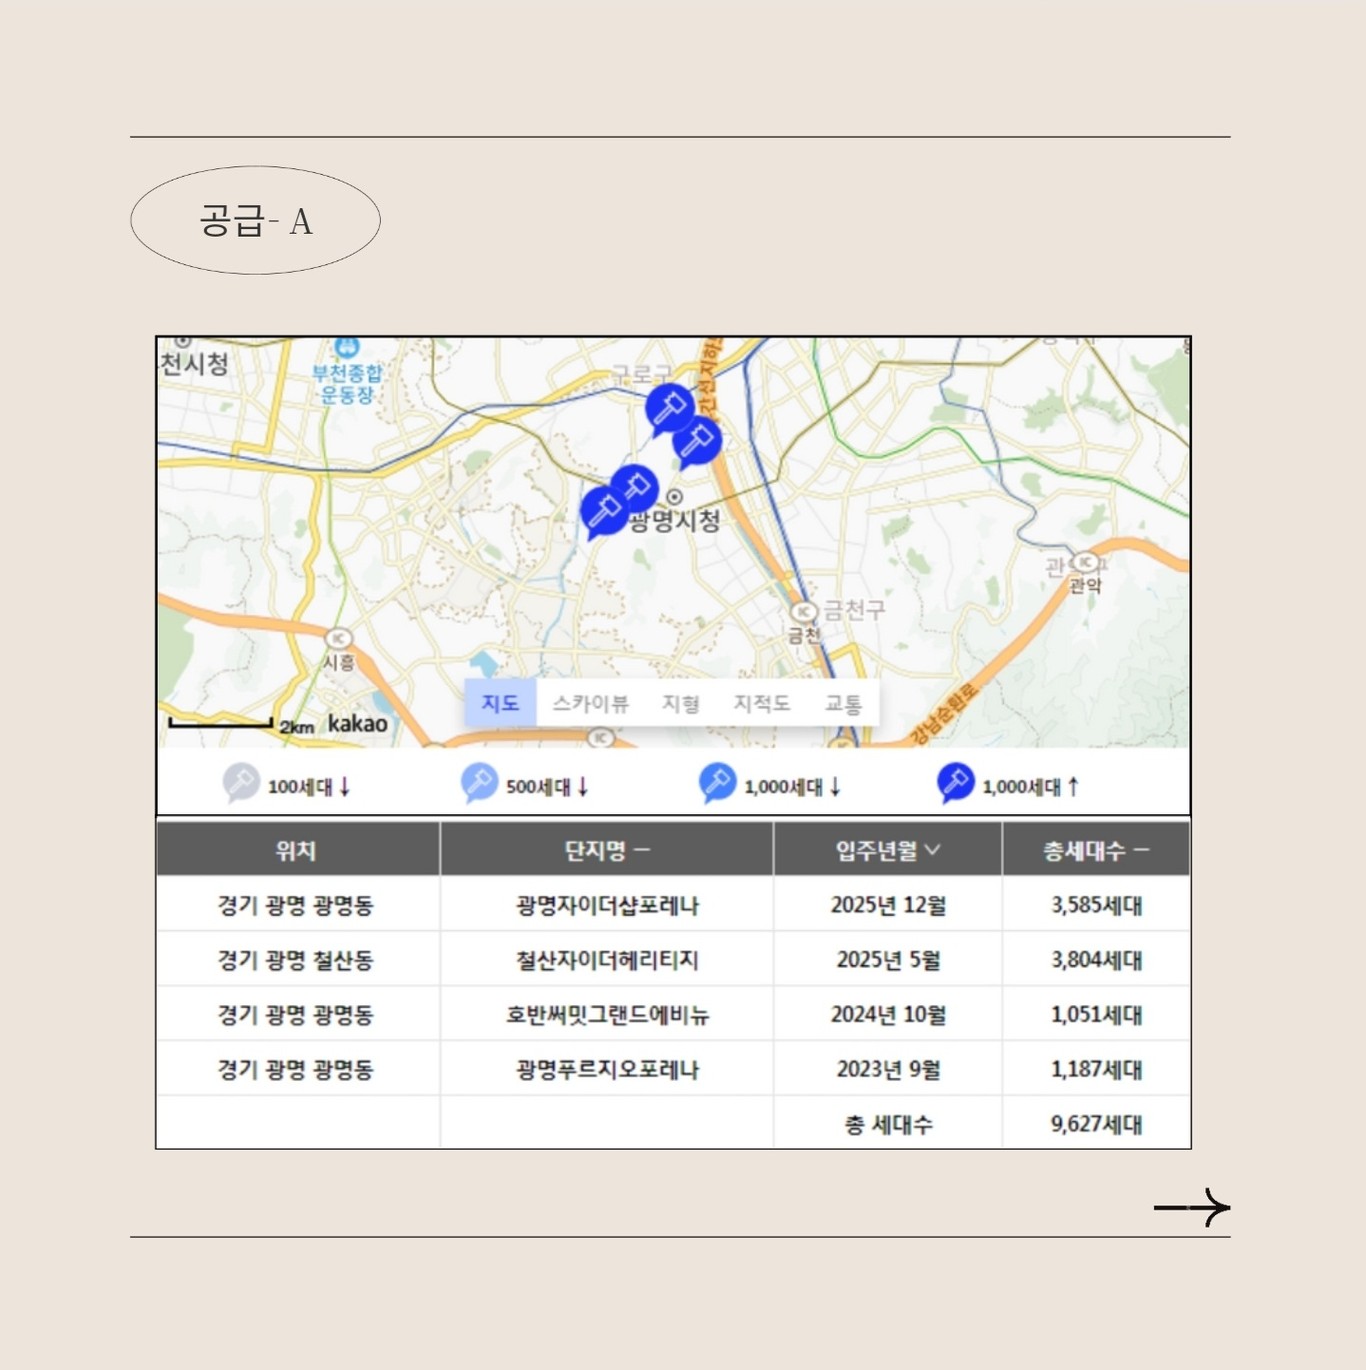Click the 부천종합운동장 station icon
This screenshot has width=1366, height=1370.
tap(347, 348)
